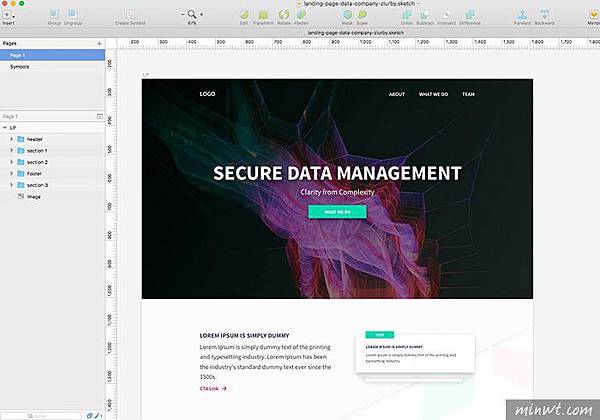Click the Forward arrange icon
The height and width of the screenshot is (420, 600).
[x=522, y=15]
